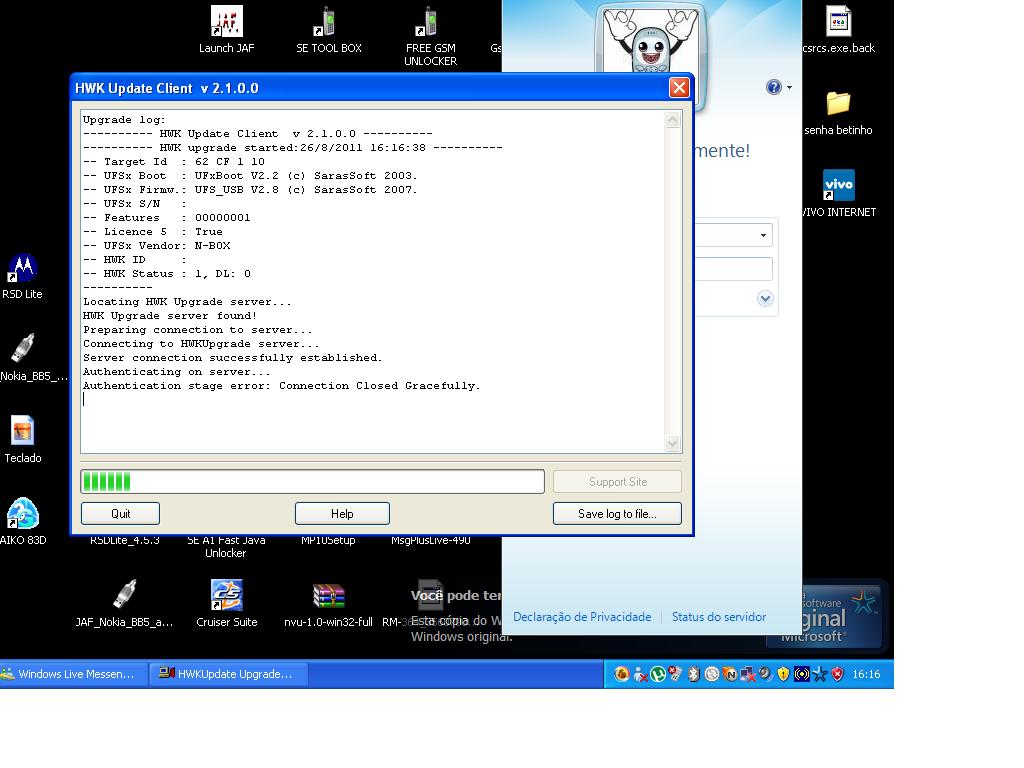
Task: Expand the Messenger options chevron button
Action: point(765,298)
